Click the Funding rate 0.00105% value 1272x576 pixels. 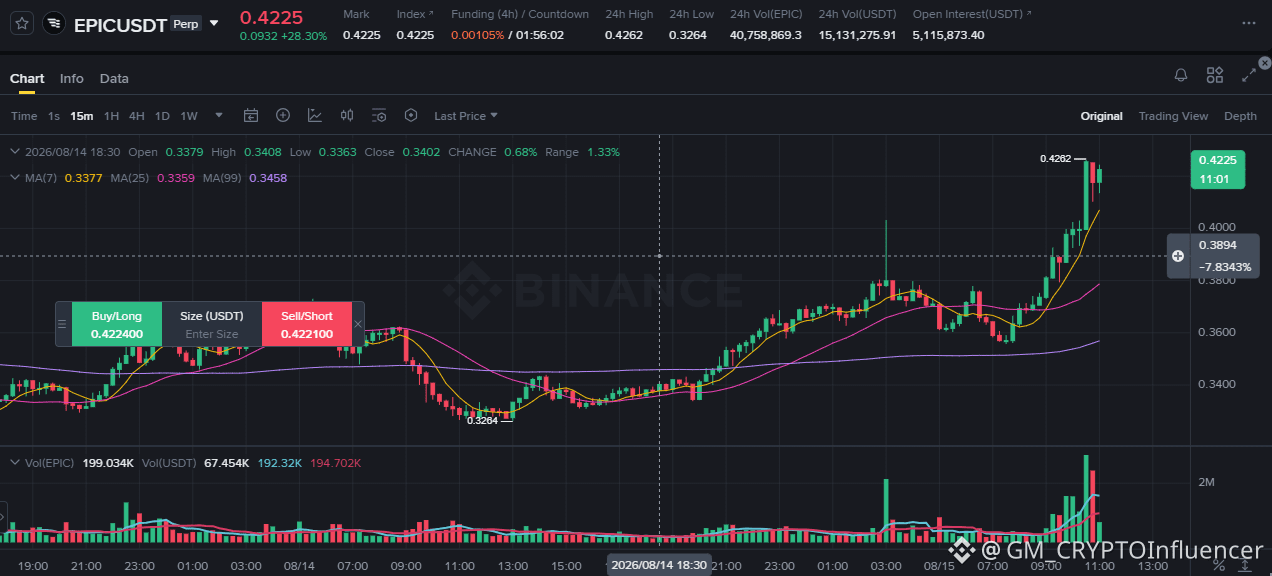(478, 35)
